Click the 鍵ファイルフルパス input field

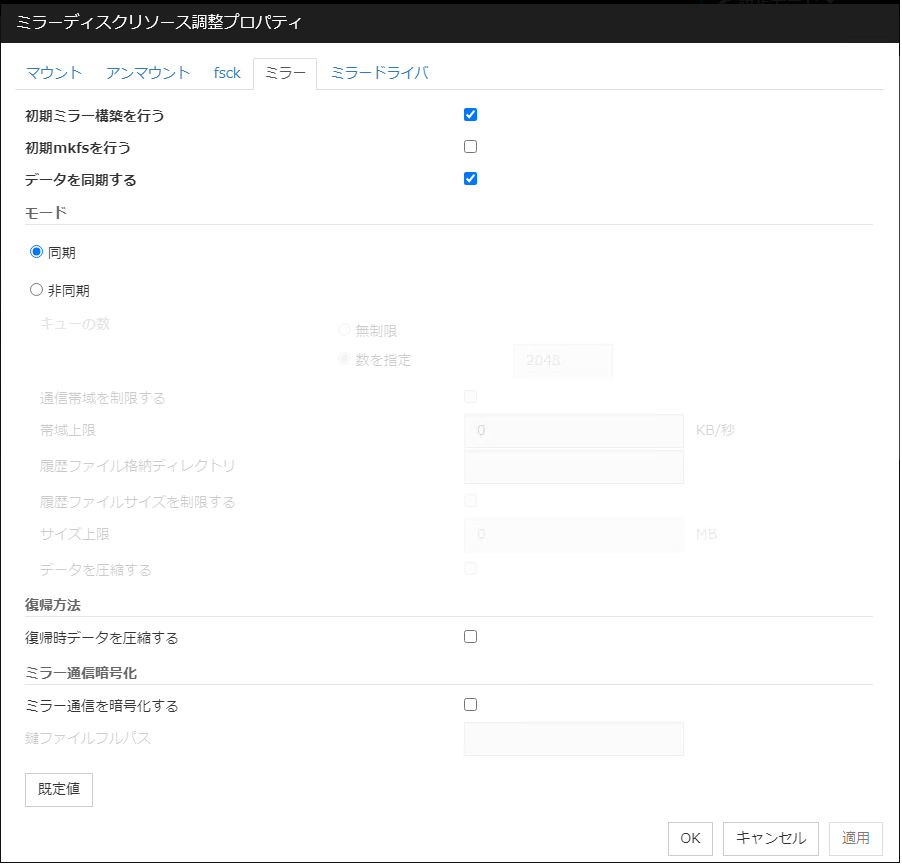tap(574, 740)
